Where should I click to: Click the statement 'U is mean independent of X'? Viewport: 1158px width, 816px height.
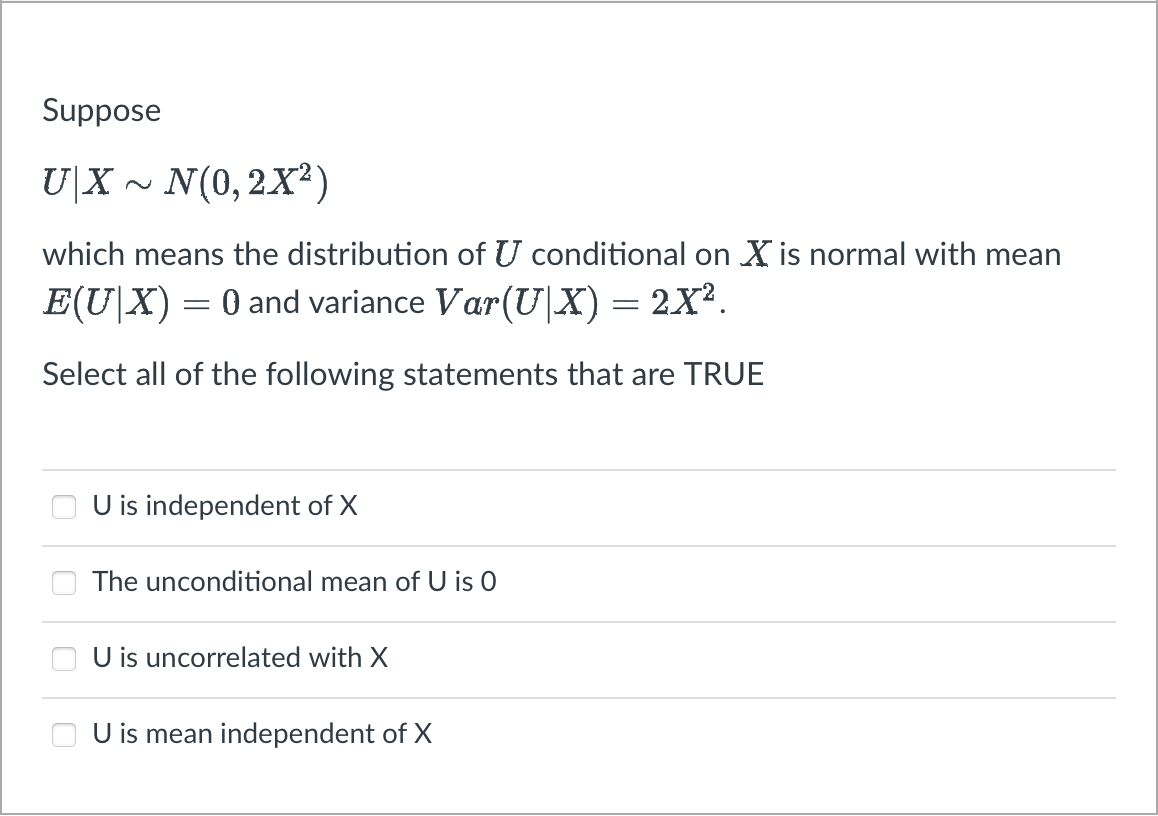tap(262, 734)
